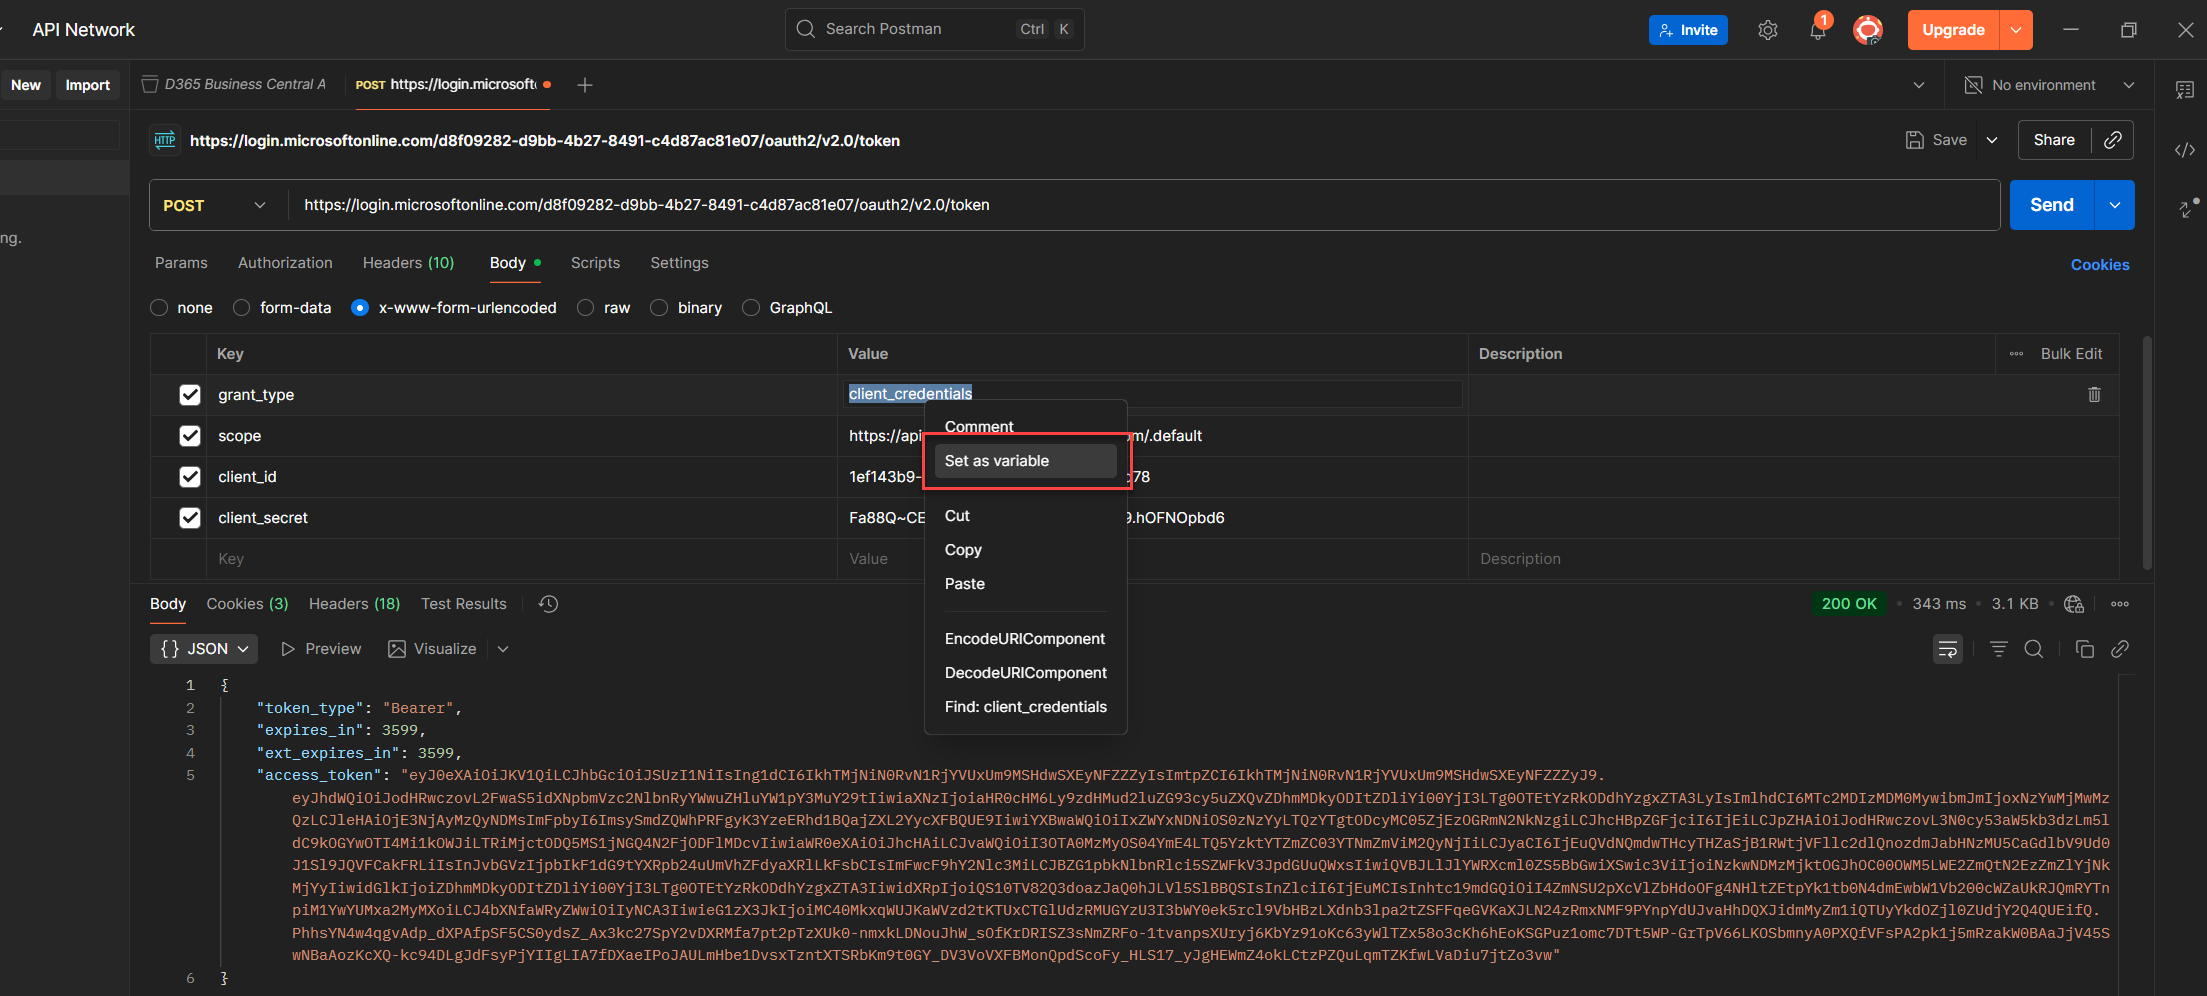Choose EncodeURIComponent in context menu
This screenshot has width=2207, height=996.
click(1026, 639)
